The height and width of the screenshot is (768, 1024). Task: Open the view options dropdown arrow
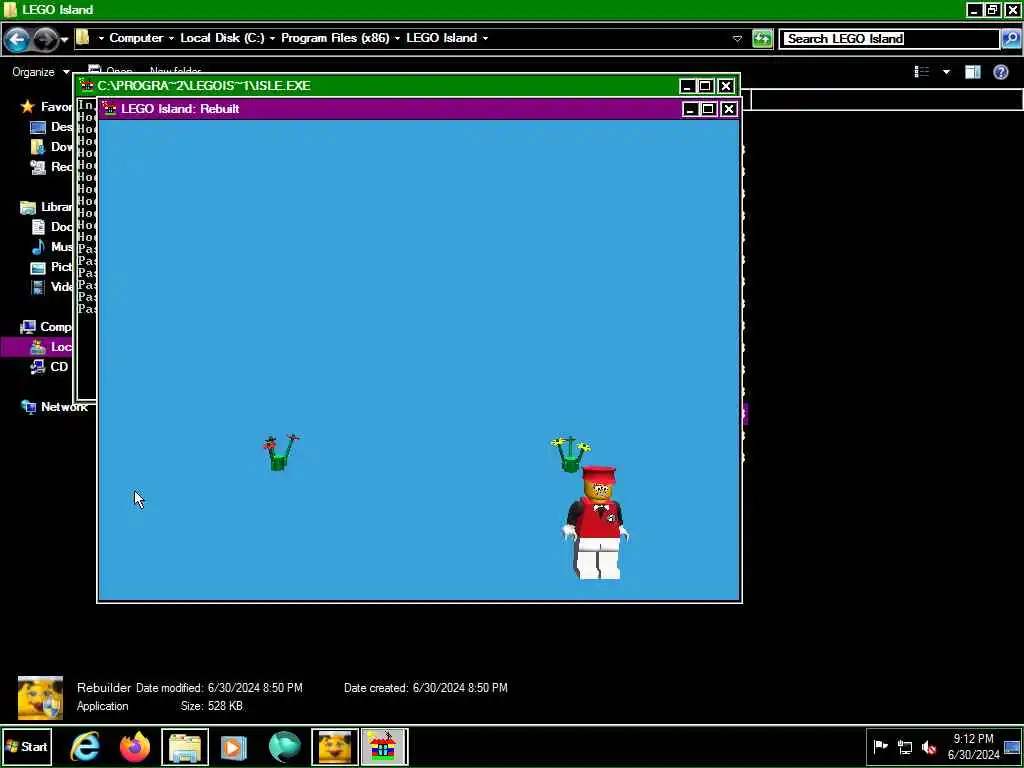[946, 72]
